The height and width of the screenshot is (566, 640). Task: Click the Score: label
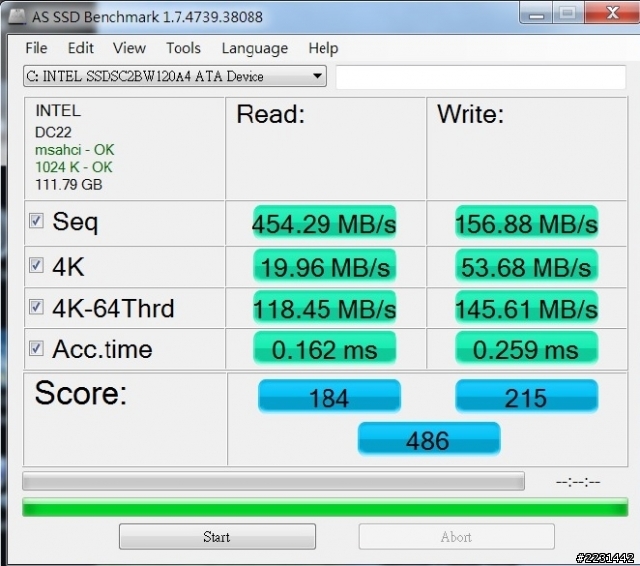click(81, 393)
